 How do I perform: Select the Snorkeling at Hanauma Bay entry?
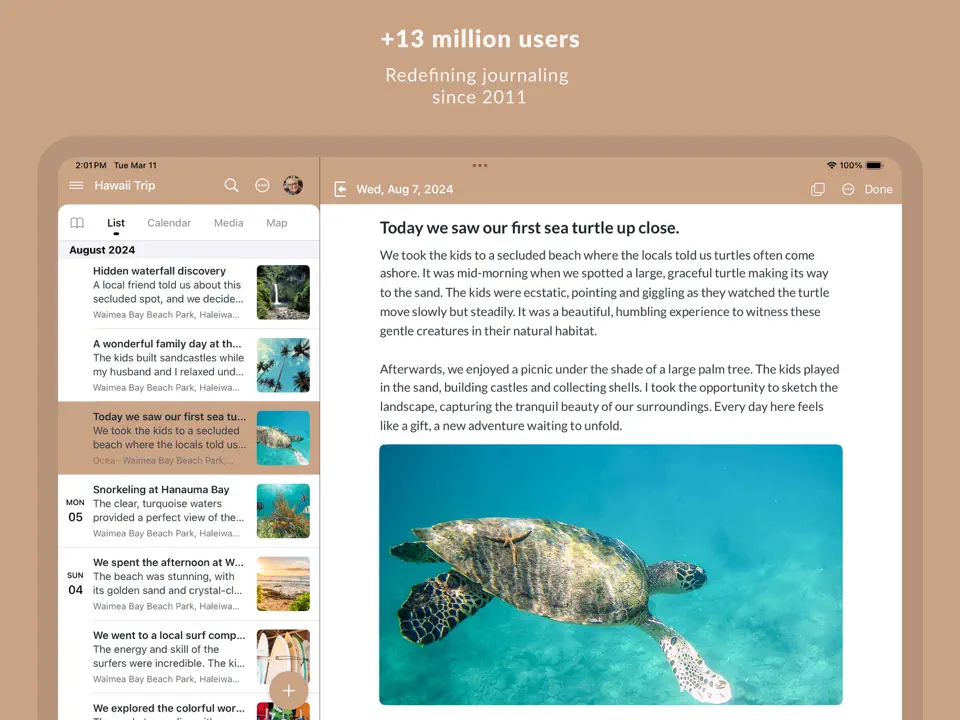point(161,490)
